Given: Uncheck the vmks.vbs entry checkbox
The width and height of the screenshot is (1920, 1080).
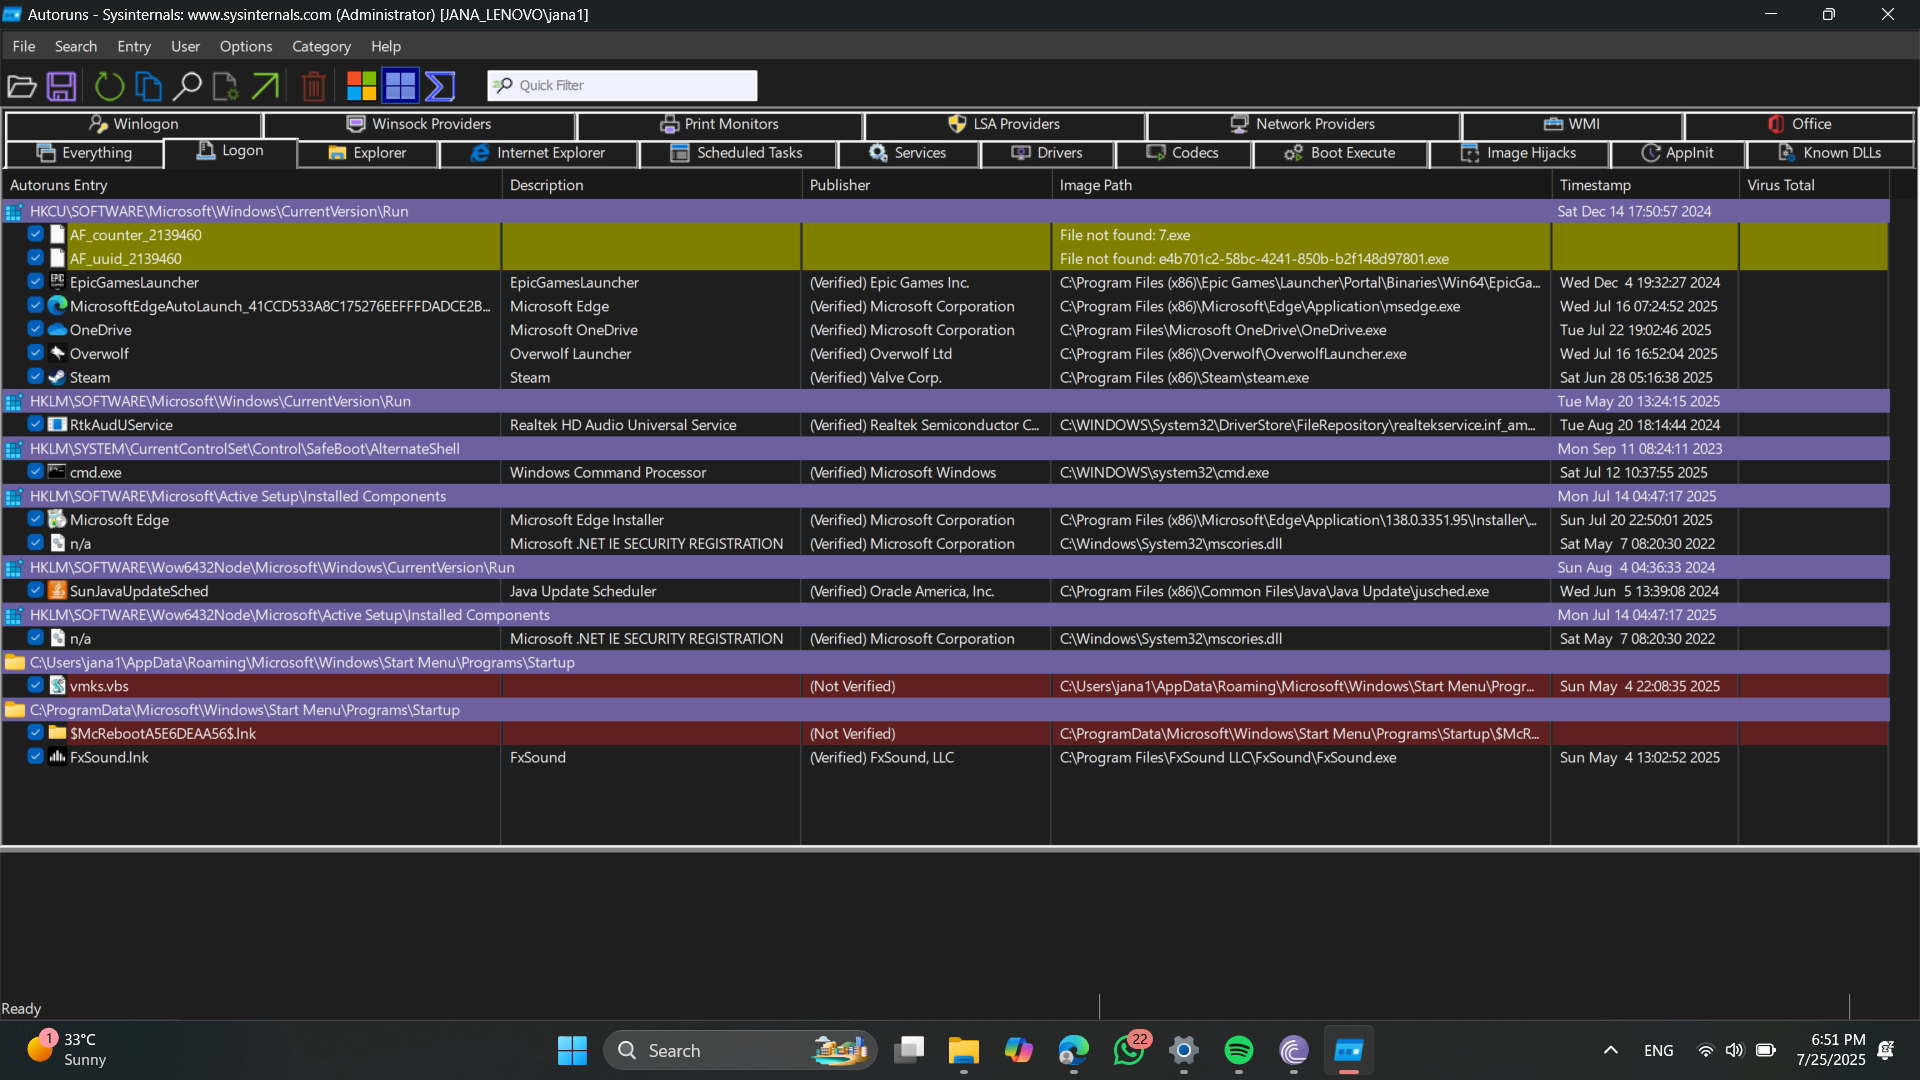Looking at the screenshot, I should (x=35, y=686).
